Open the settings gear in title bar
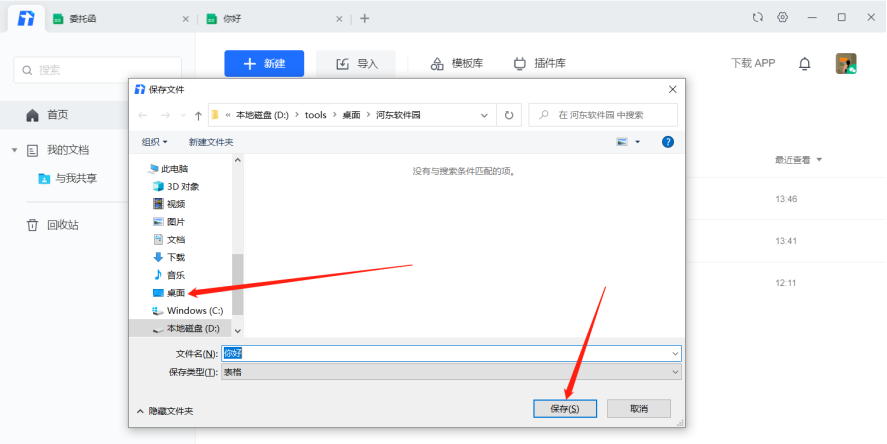Viewport: 887px width, 444px height. (x=782, y=18)
